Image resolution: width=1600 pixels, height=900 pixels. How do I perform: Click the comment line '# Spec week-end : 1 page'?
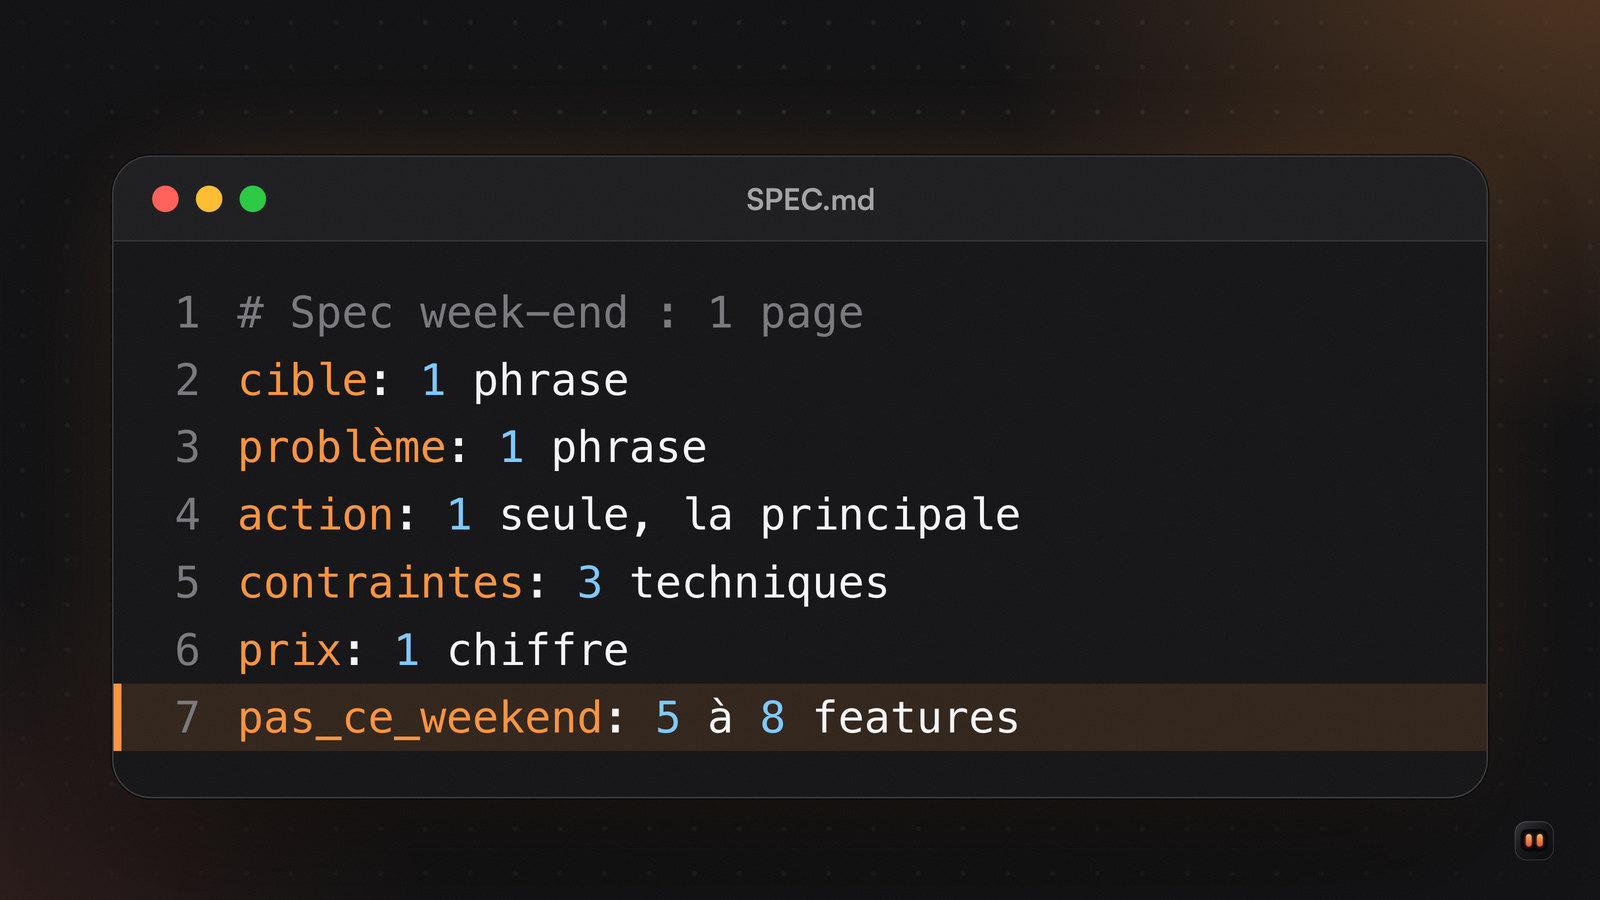point(550,313)
